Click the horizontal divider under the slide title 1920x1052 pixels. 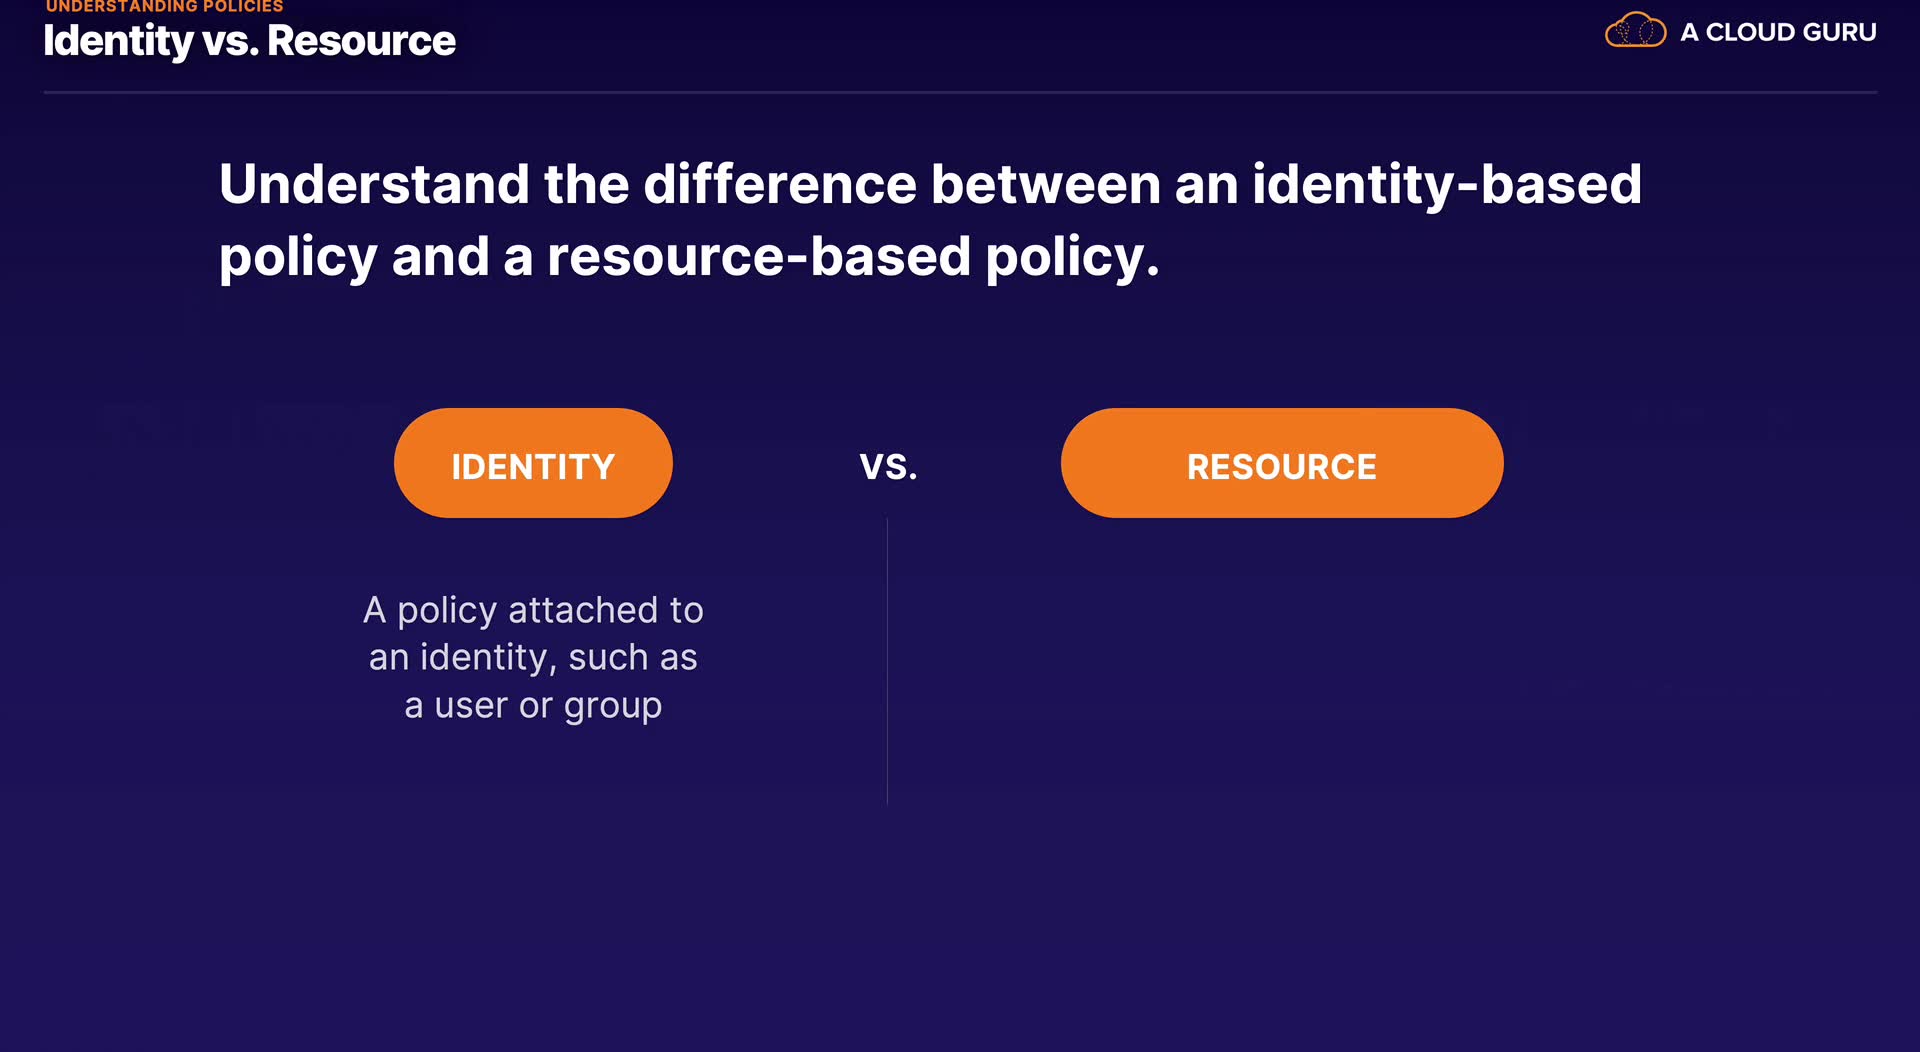coord(960,92)
